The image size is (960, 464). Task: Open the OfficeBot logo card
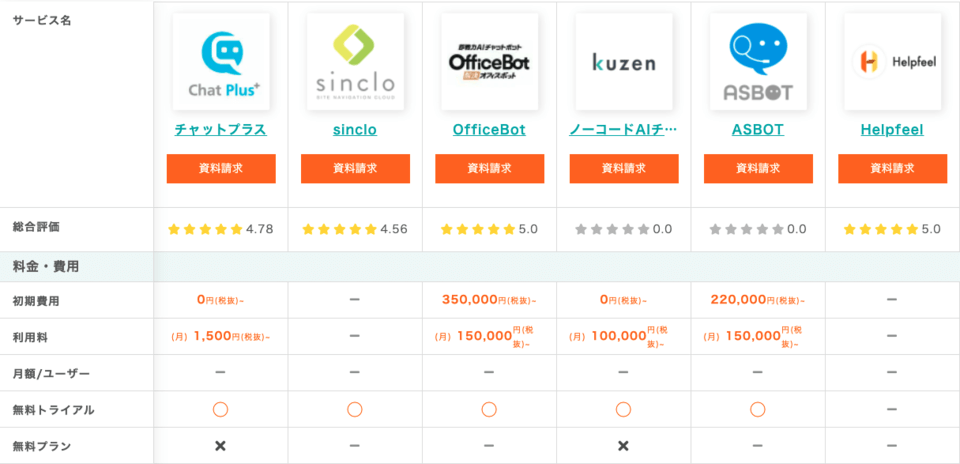point(490,62)
